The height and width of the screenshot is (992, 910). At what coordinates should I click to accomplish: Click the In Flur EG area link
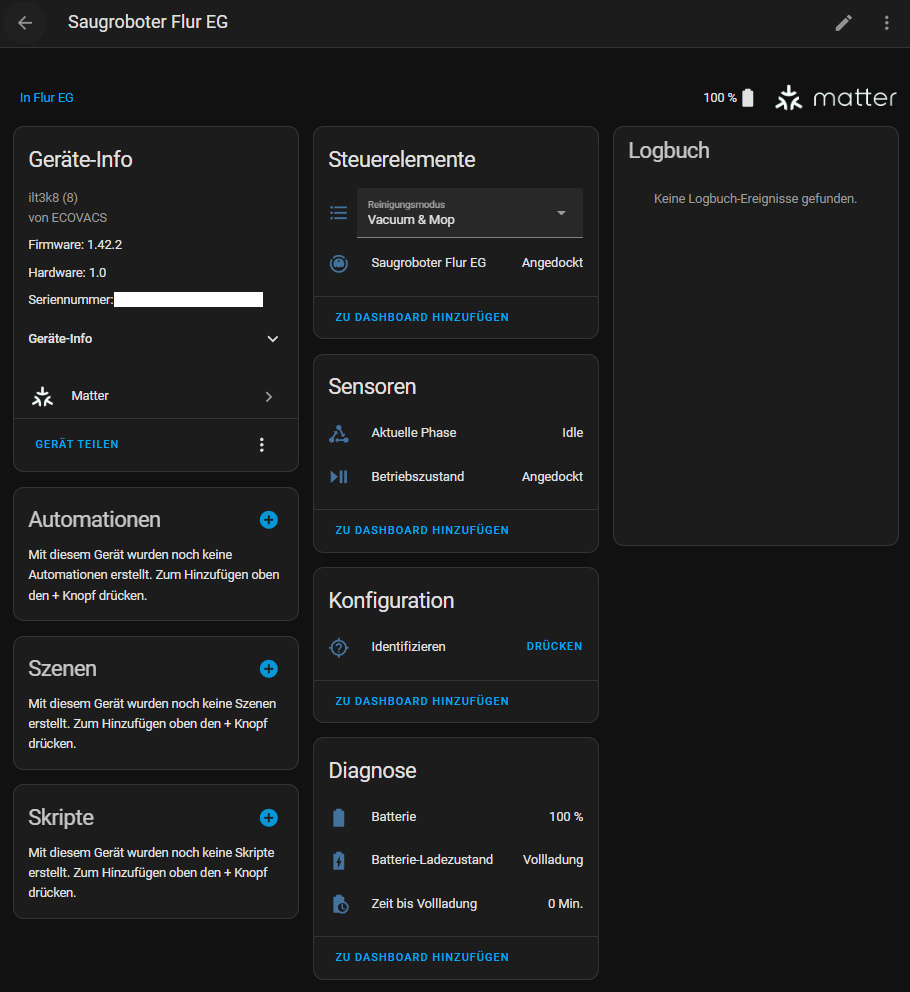click(x=47, y=98)
